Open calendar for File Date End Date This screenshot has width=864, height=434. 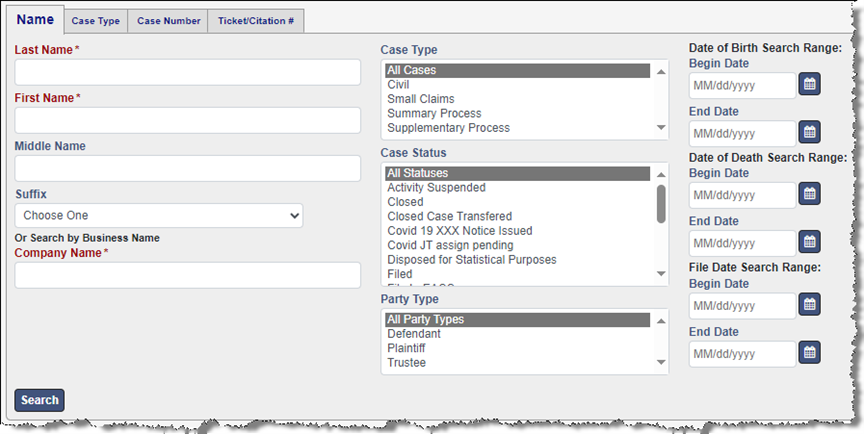[x=809, y=353]
